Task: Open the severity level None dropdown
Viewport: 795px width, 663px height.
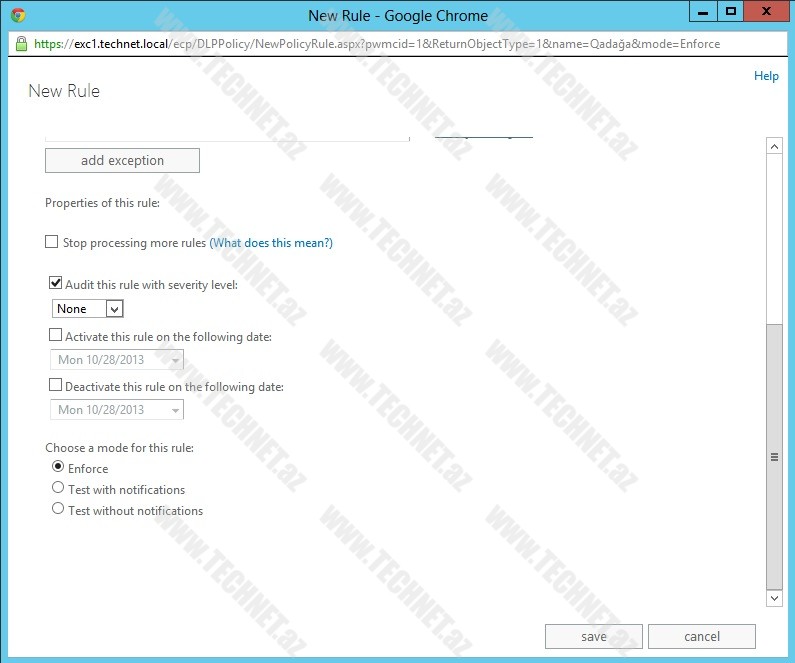Action: pyautogui.click(x=88, y=309)
